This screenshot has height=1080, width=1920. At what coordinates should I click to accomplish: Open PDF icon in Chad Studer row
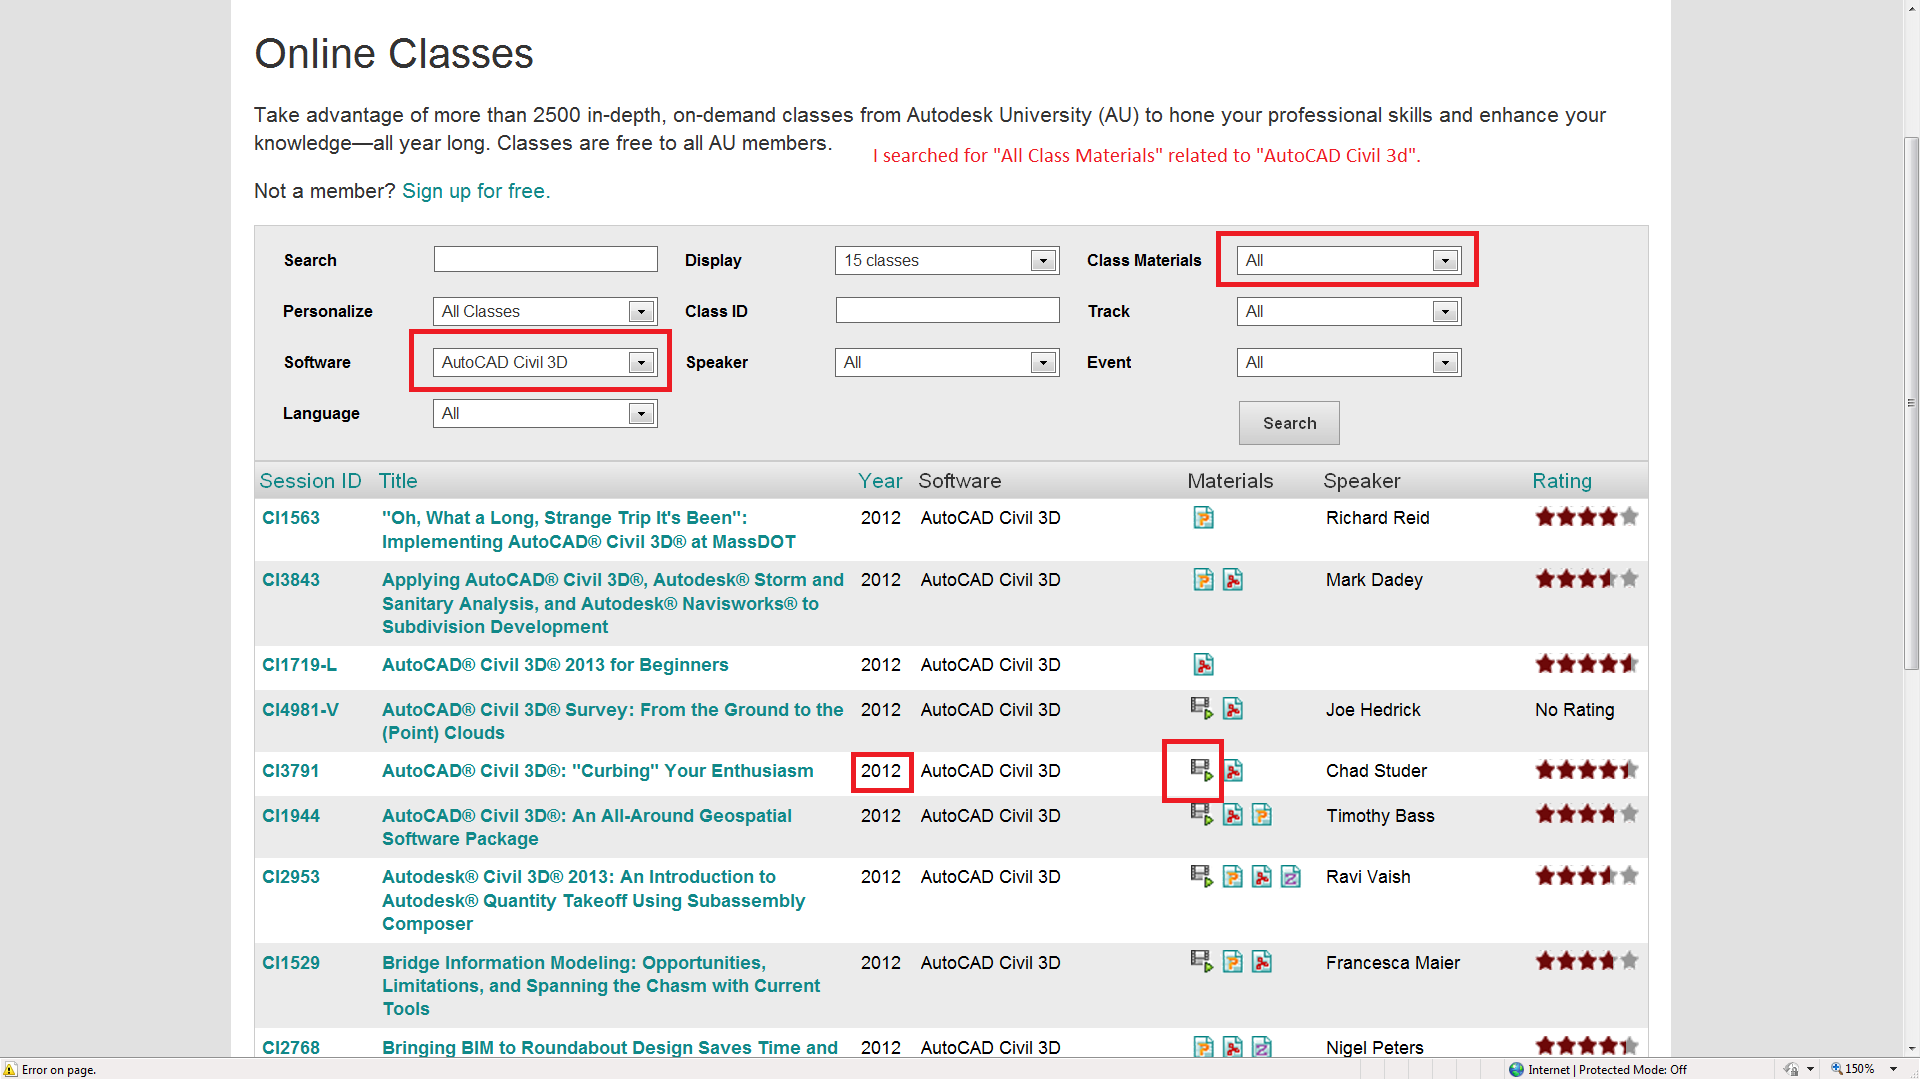1233,770
